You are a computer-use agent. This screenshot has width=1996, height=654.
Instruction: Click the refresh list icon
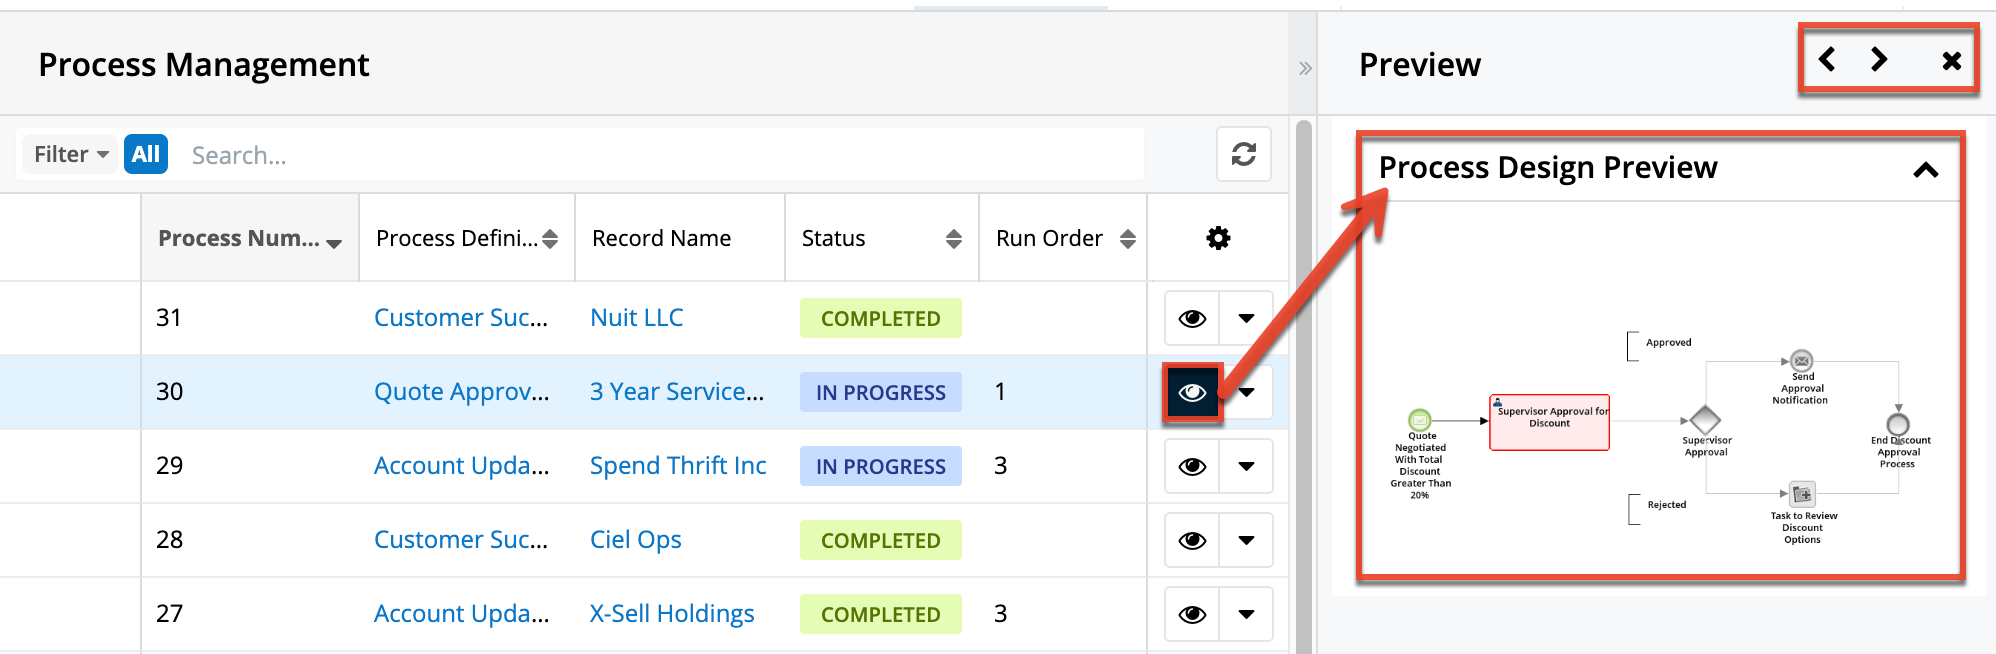click(x=1243, y=154)
